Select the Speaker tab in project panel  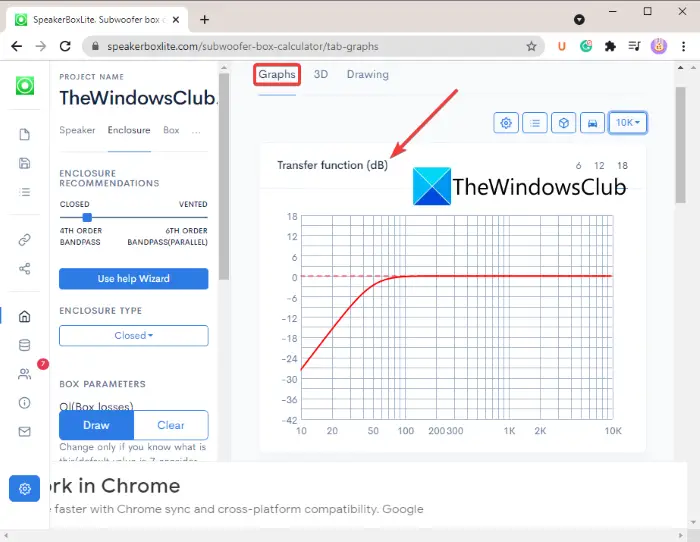(77, 130)
